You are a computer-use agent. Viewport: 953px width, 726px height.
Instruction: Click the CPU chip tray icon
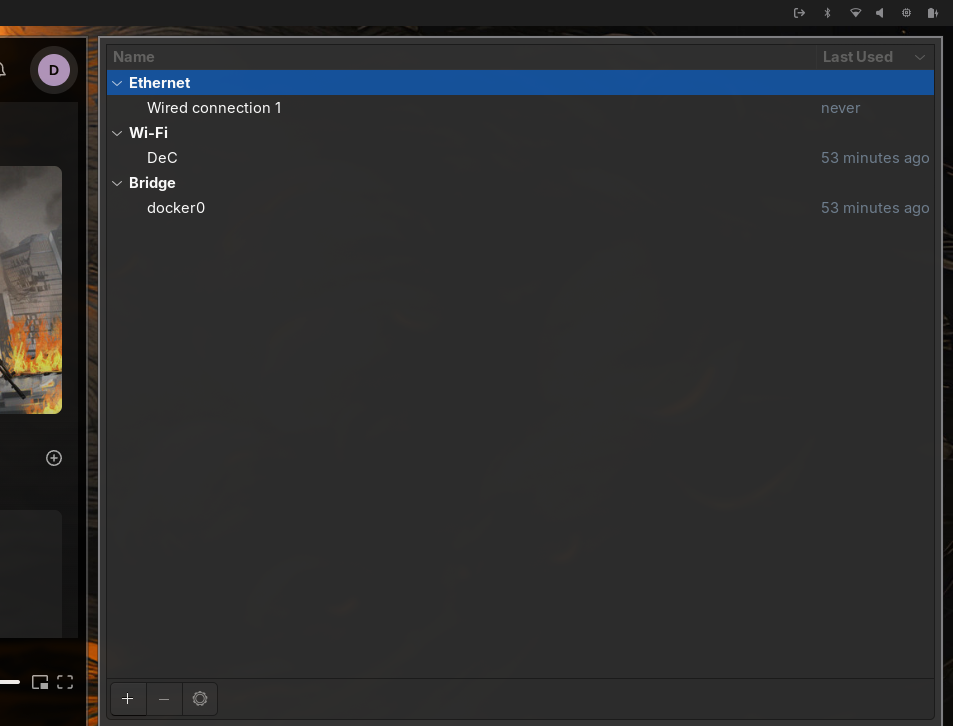pos(906,13)
